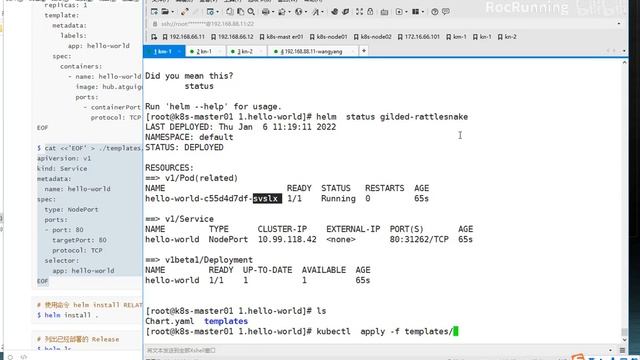The width and height of the screenshot is (640, 360).
Task: Click the Find magnifier icon
Action: coord(251,12)
